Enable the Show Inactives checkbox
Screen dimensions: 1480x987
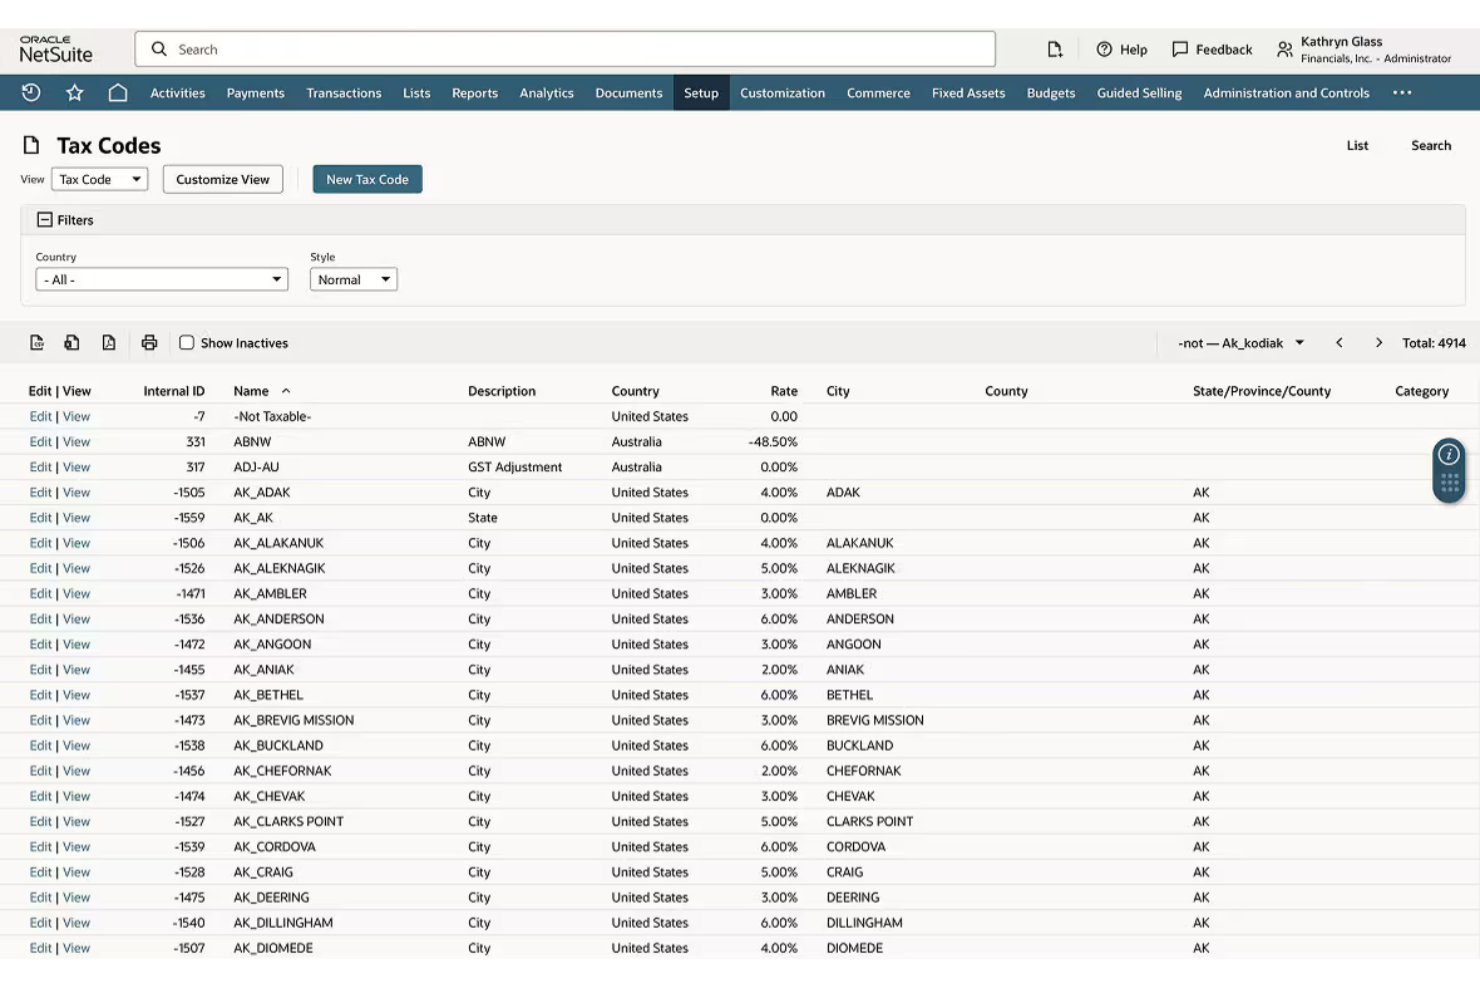[186, 342]
